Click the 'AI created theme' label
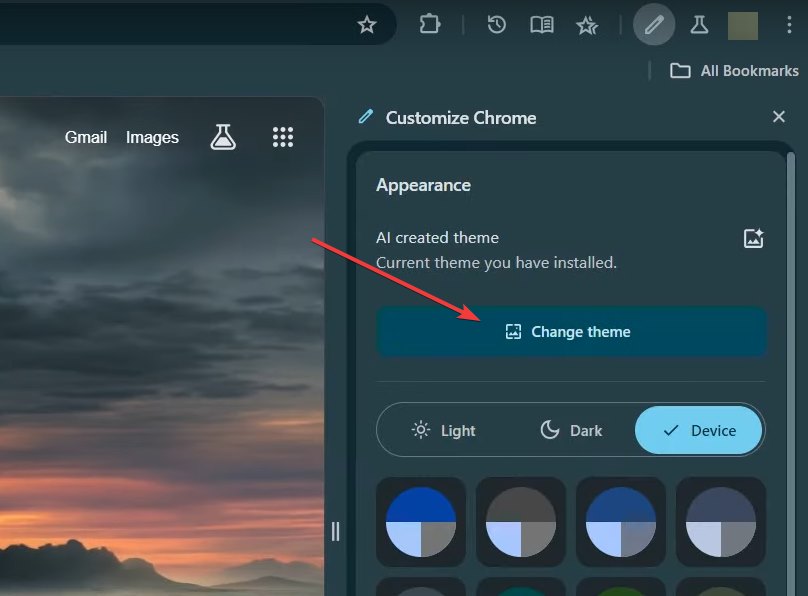The width and height of the screenshot is (808, 596). coord(437,238)
